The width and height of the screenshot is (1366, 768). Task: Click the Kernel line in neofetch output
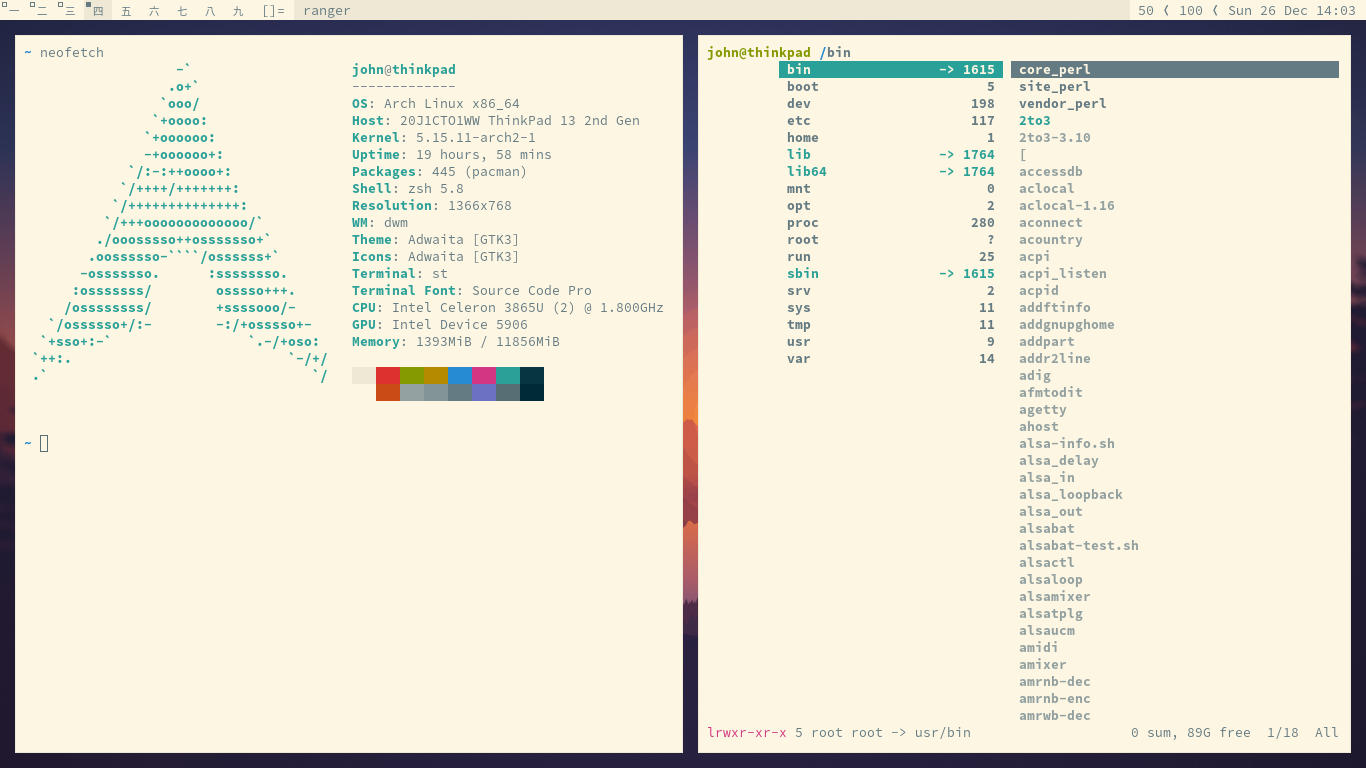(x=444, y=137)
